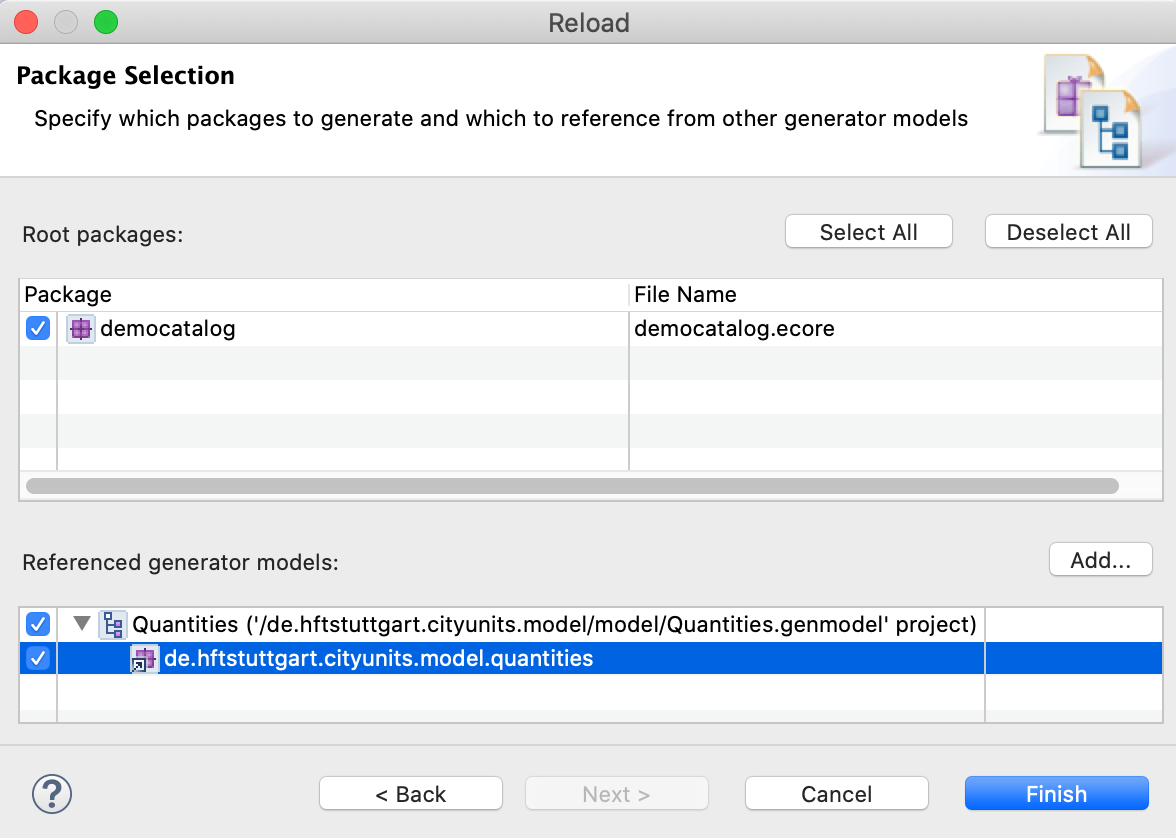Toggle the de.hftstuttgart.cityunits.model.quantities checkbox
Image resolution: width=1176 pixels, height=838 pixels.
tap(38, 659)
